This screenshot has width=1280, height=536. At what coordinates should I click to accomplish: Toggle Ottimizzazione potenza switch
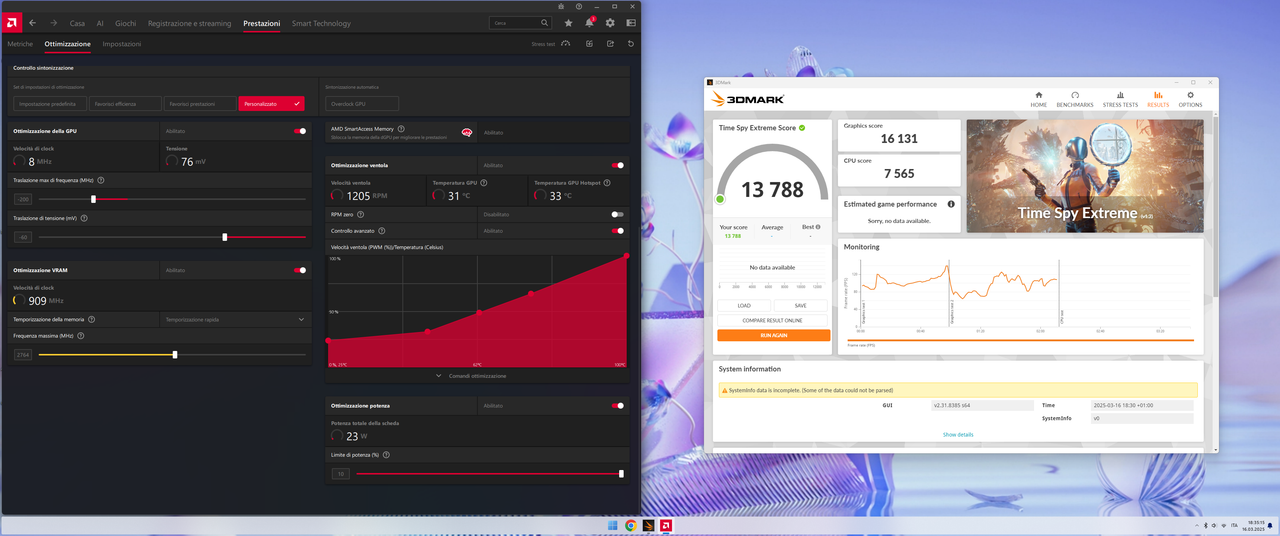618,406
